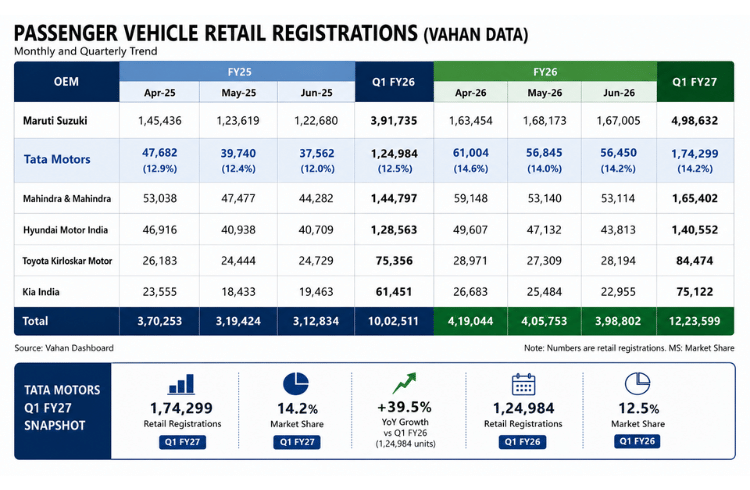The width and height of the screenshot is (750, 490).
Task: Click Maruti Suzuki's Q1 FY26 value 3,91,735
Action: (394, 121)
